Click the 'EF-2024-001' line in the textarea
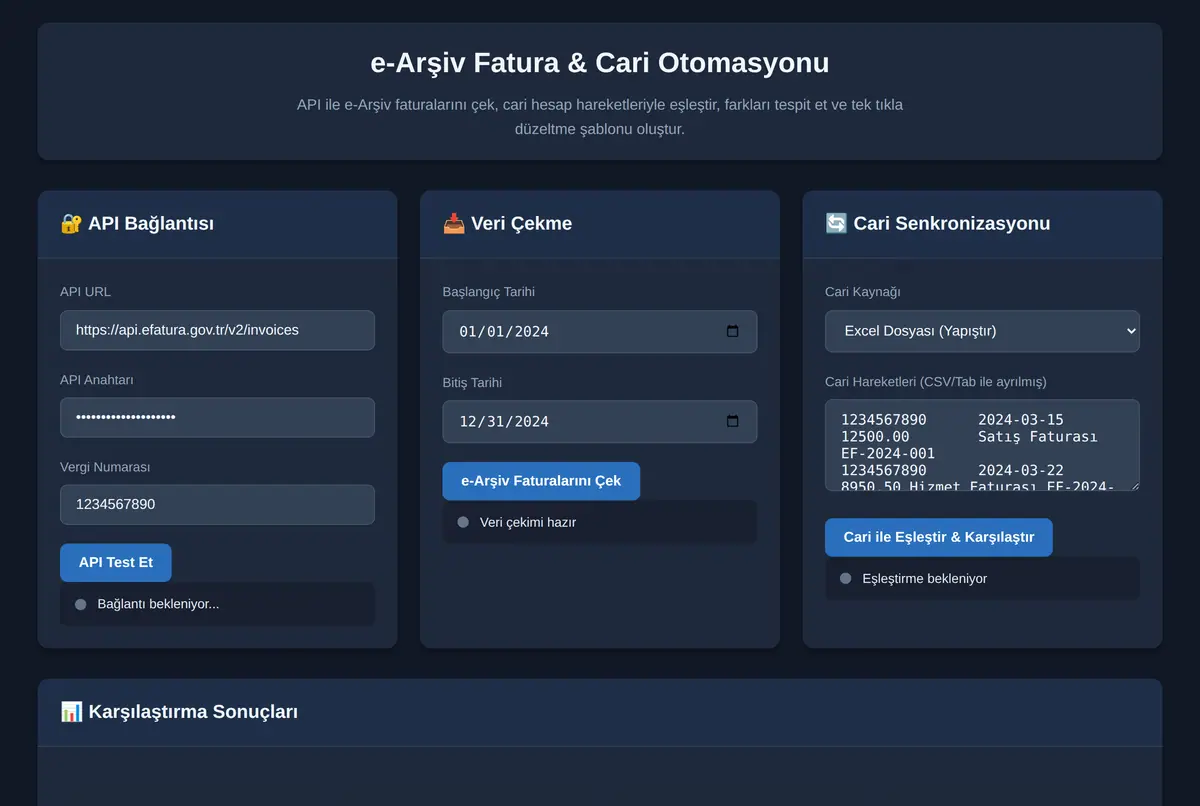Image resolution: width=1200 pixels, height=806 pixels. point(888,454)
